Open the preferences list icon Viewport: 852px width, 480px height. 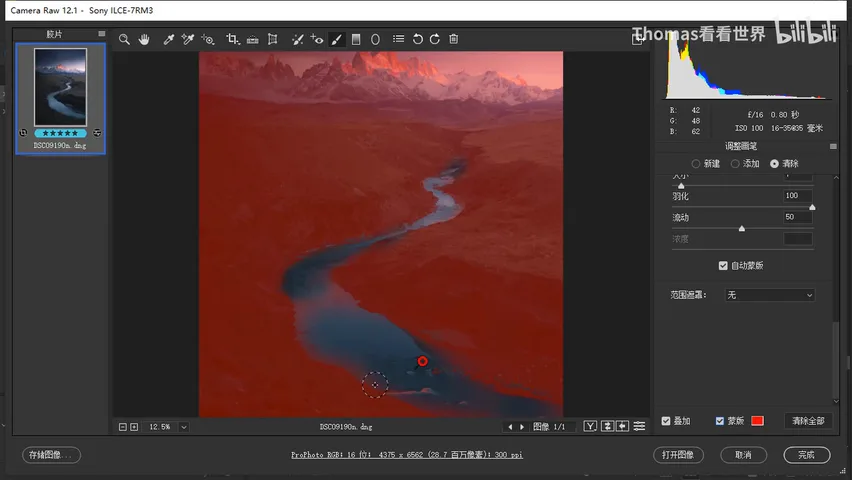coord(398,39)
